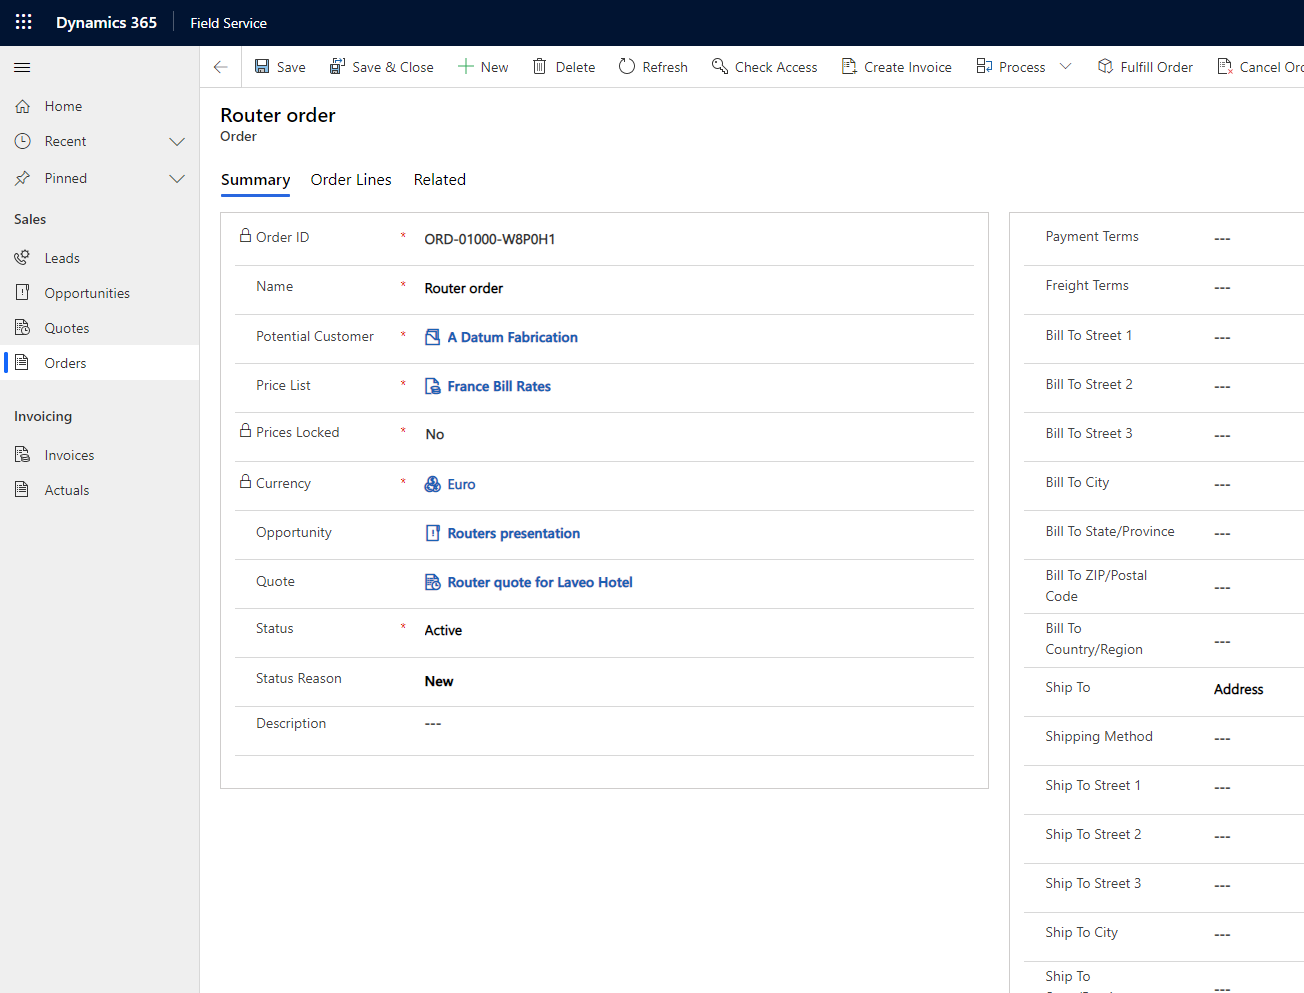Open Router quote for Laveo Hotel link
Viewport: 1304px width, 993px height.
tap(540, 582)
